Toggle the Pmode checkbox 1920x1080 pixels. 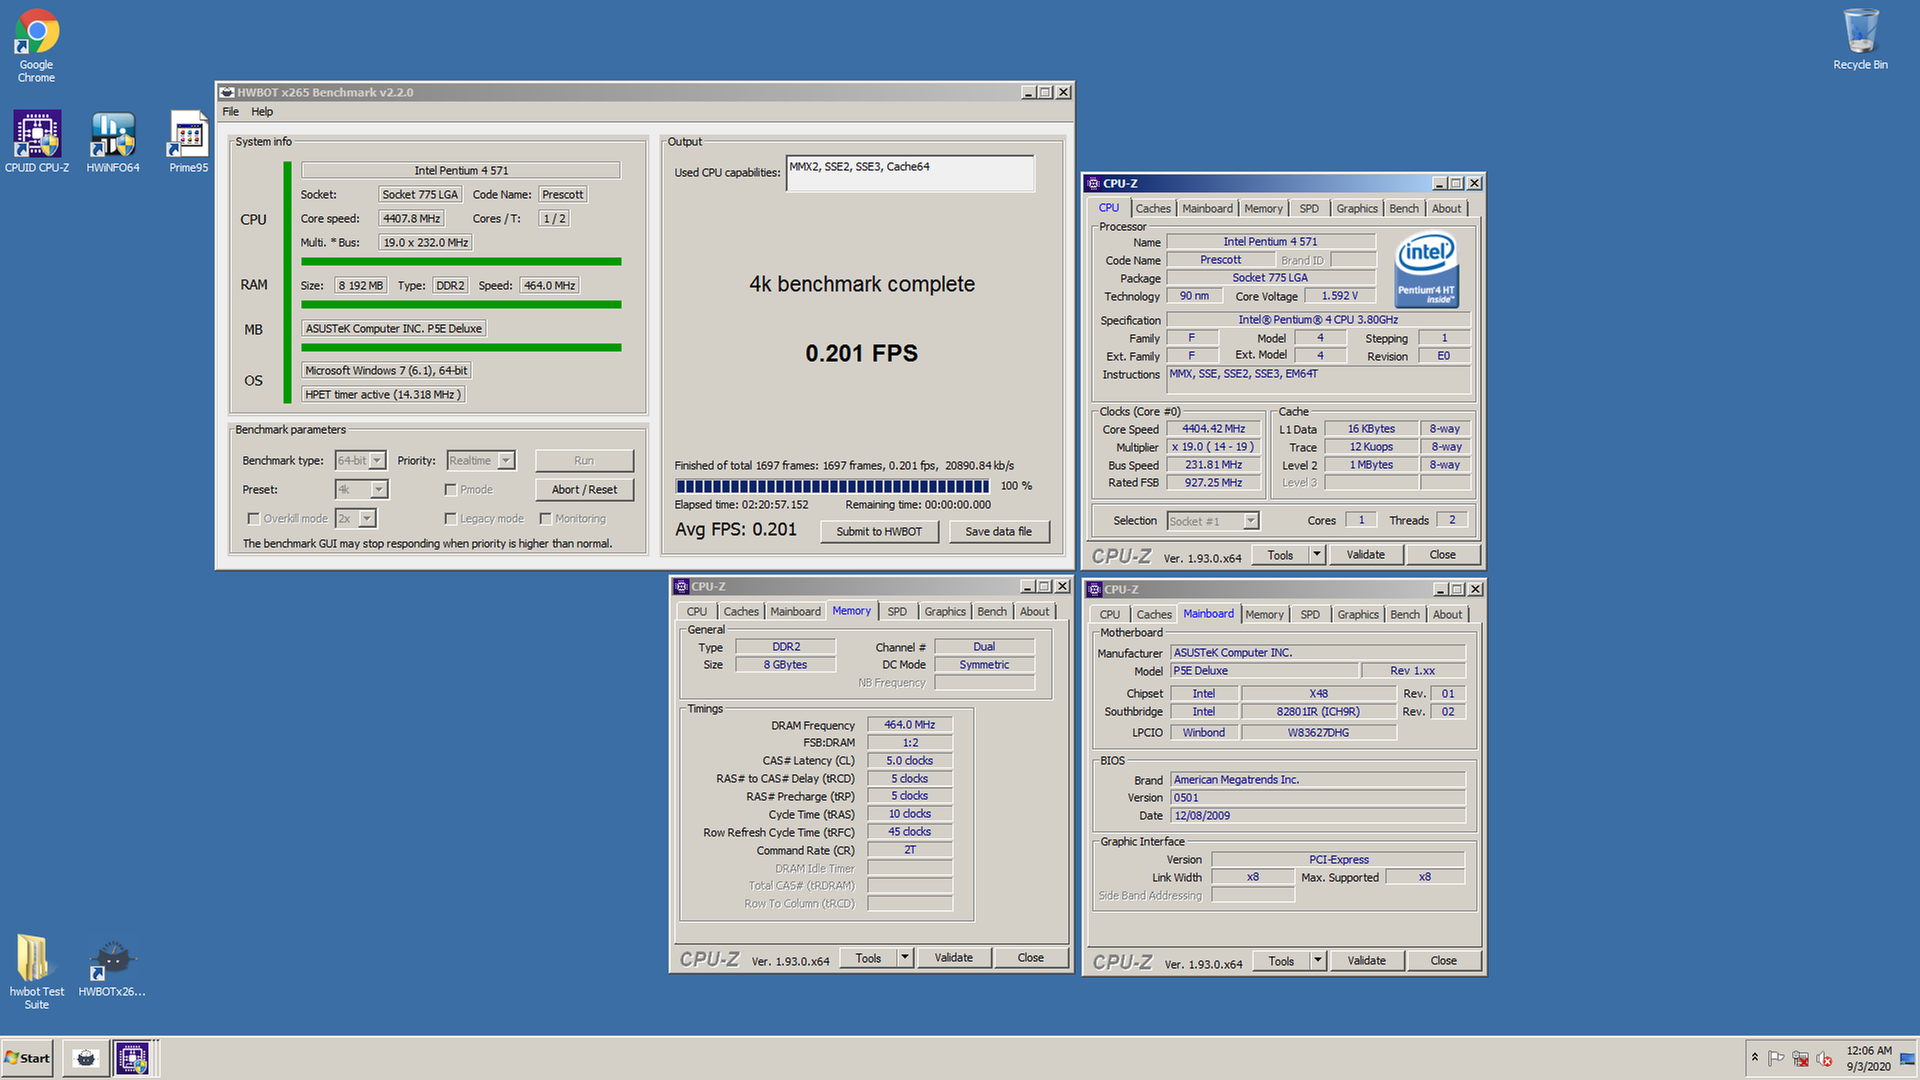[x=450, y=490]
